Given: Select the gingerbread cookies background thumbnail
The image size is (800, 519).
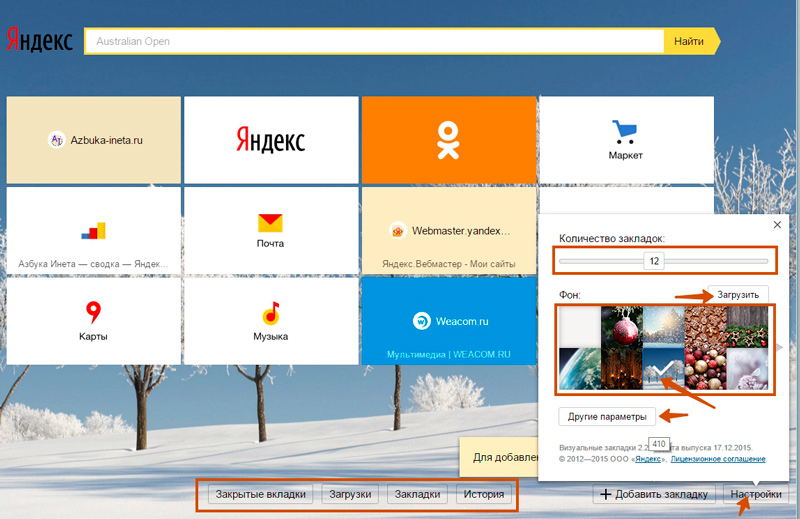Looking at the screenshot, I should 706,327.
